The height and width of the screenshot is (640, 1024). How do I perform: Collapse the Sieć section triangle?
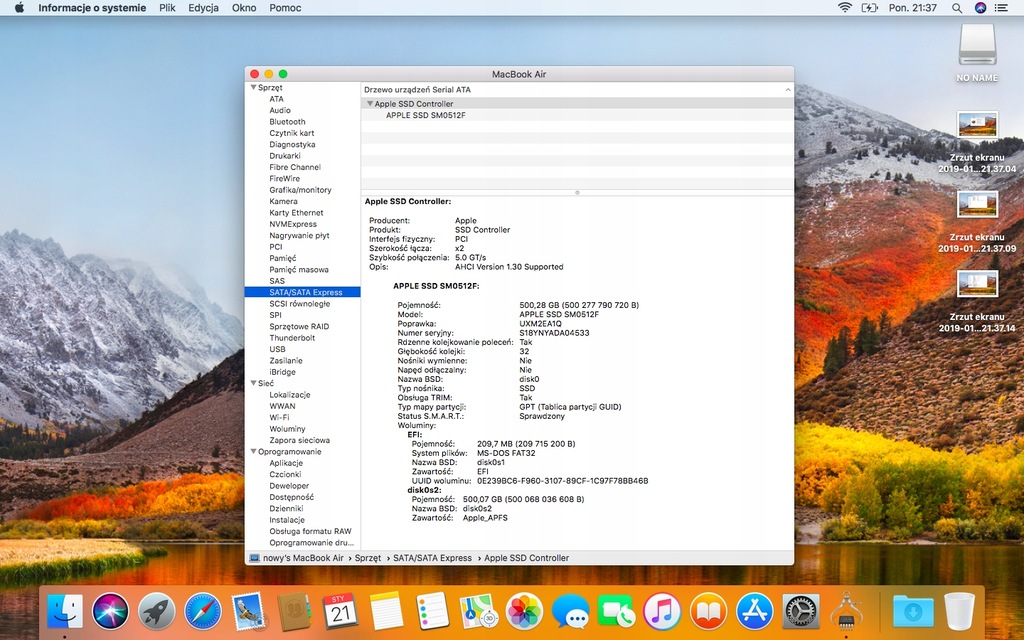click(x=253, y=383)
